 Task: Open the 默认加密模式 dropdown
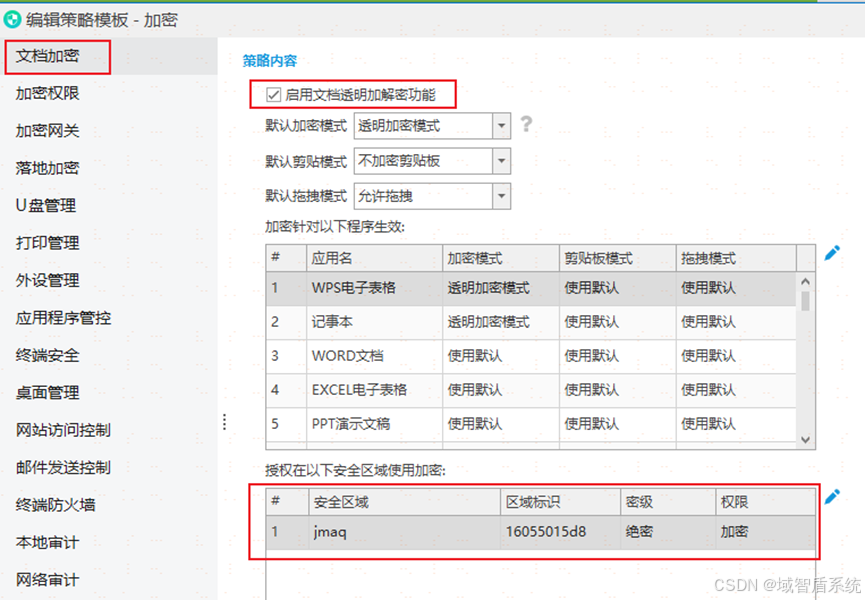(502, 126)
